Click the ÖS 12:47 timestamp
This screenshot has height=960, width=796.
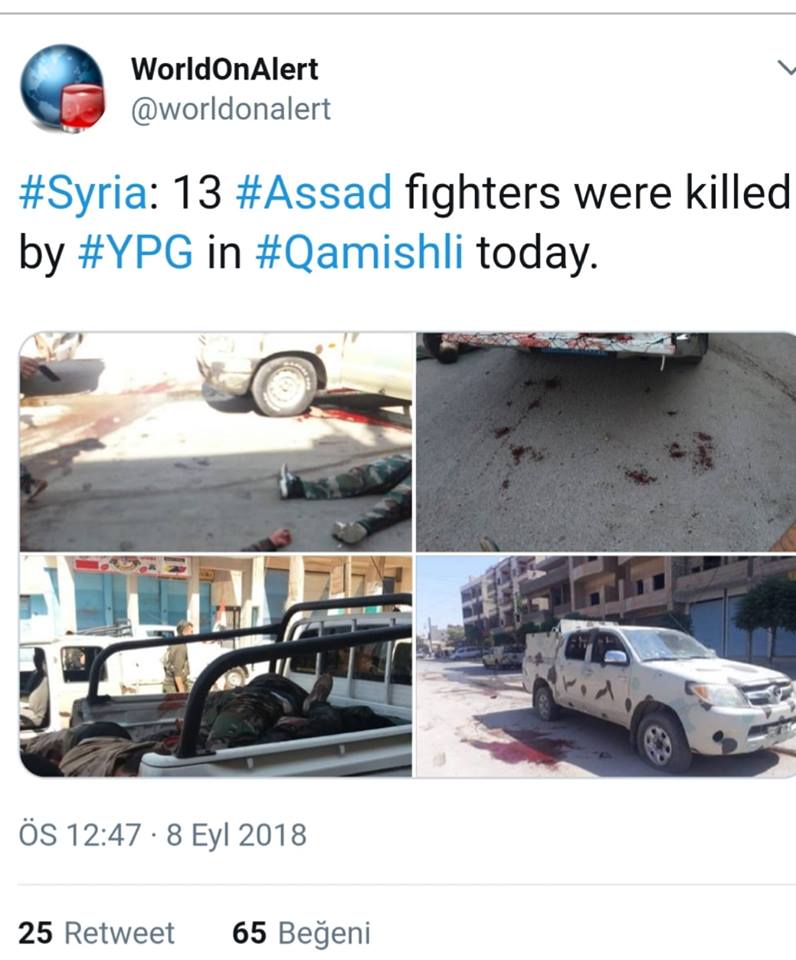tap(80, 835)
